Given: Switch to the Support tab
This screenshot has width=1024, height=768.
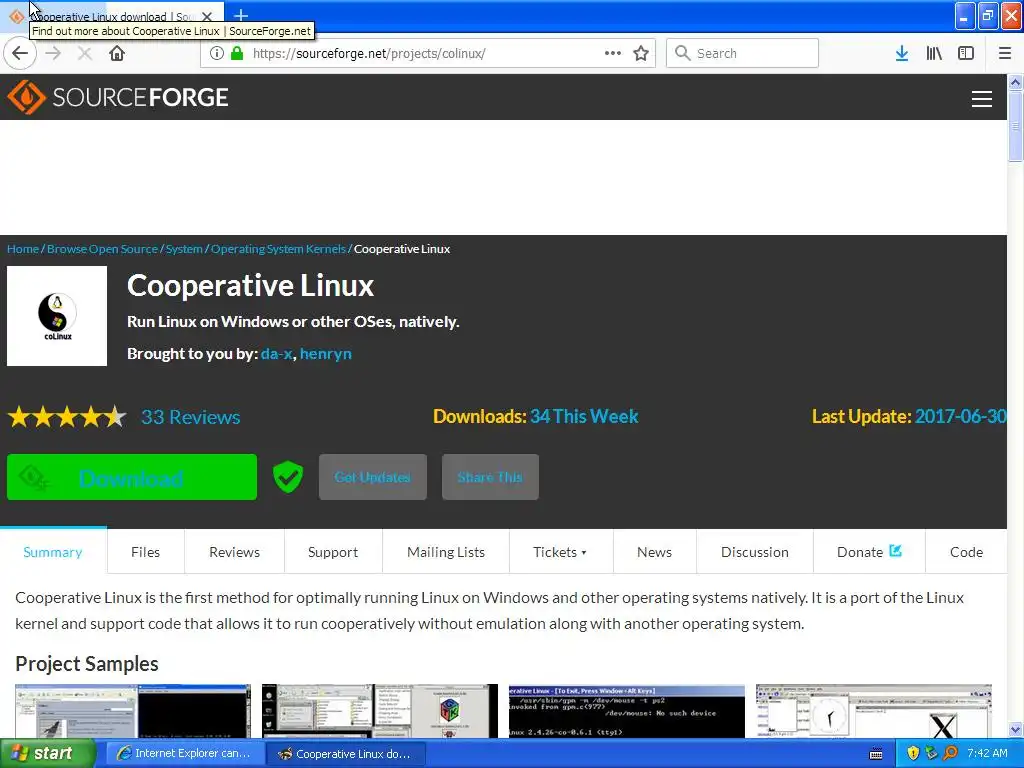Looking at the screenshot, I should pyautogui.click(x=333, y=552).
